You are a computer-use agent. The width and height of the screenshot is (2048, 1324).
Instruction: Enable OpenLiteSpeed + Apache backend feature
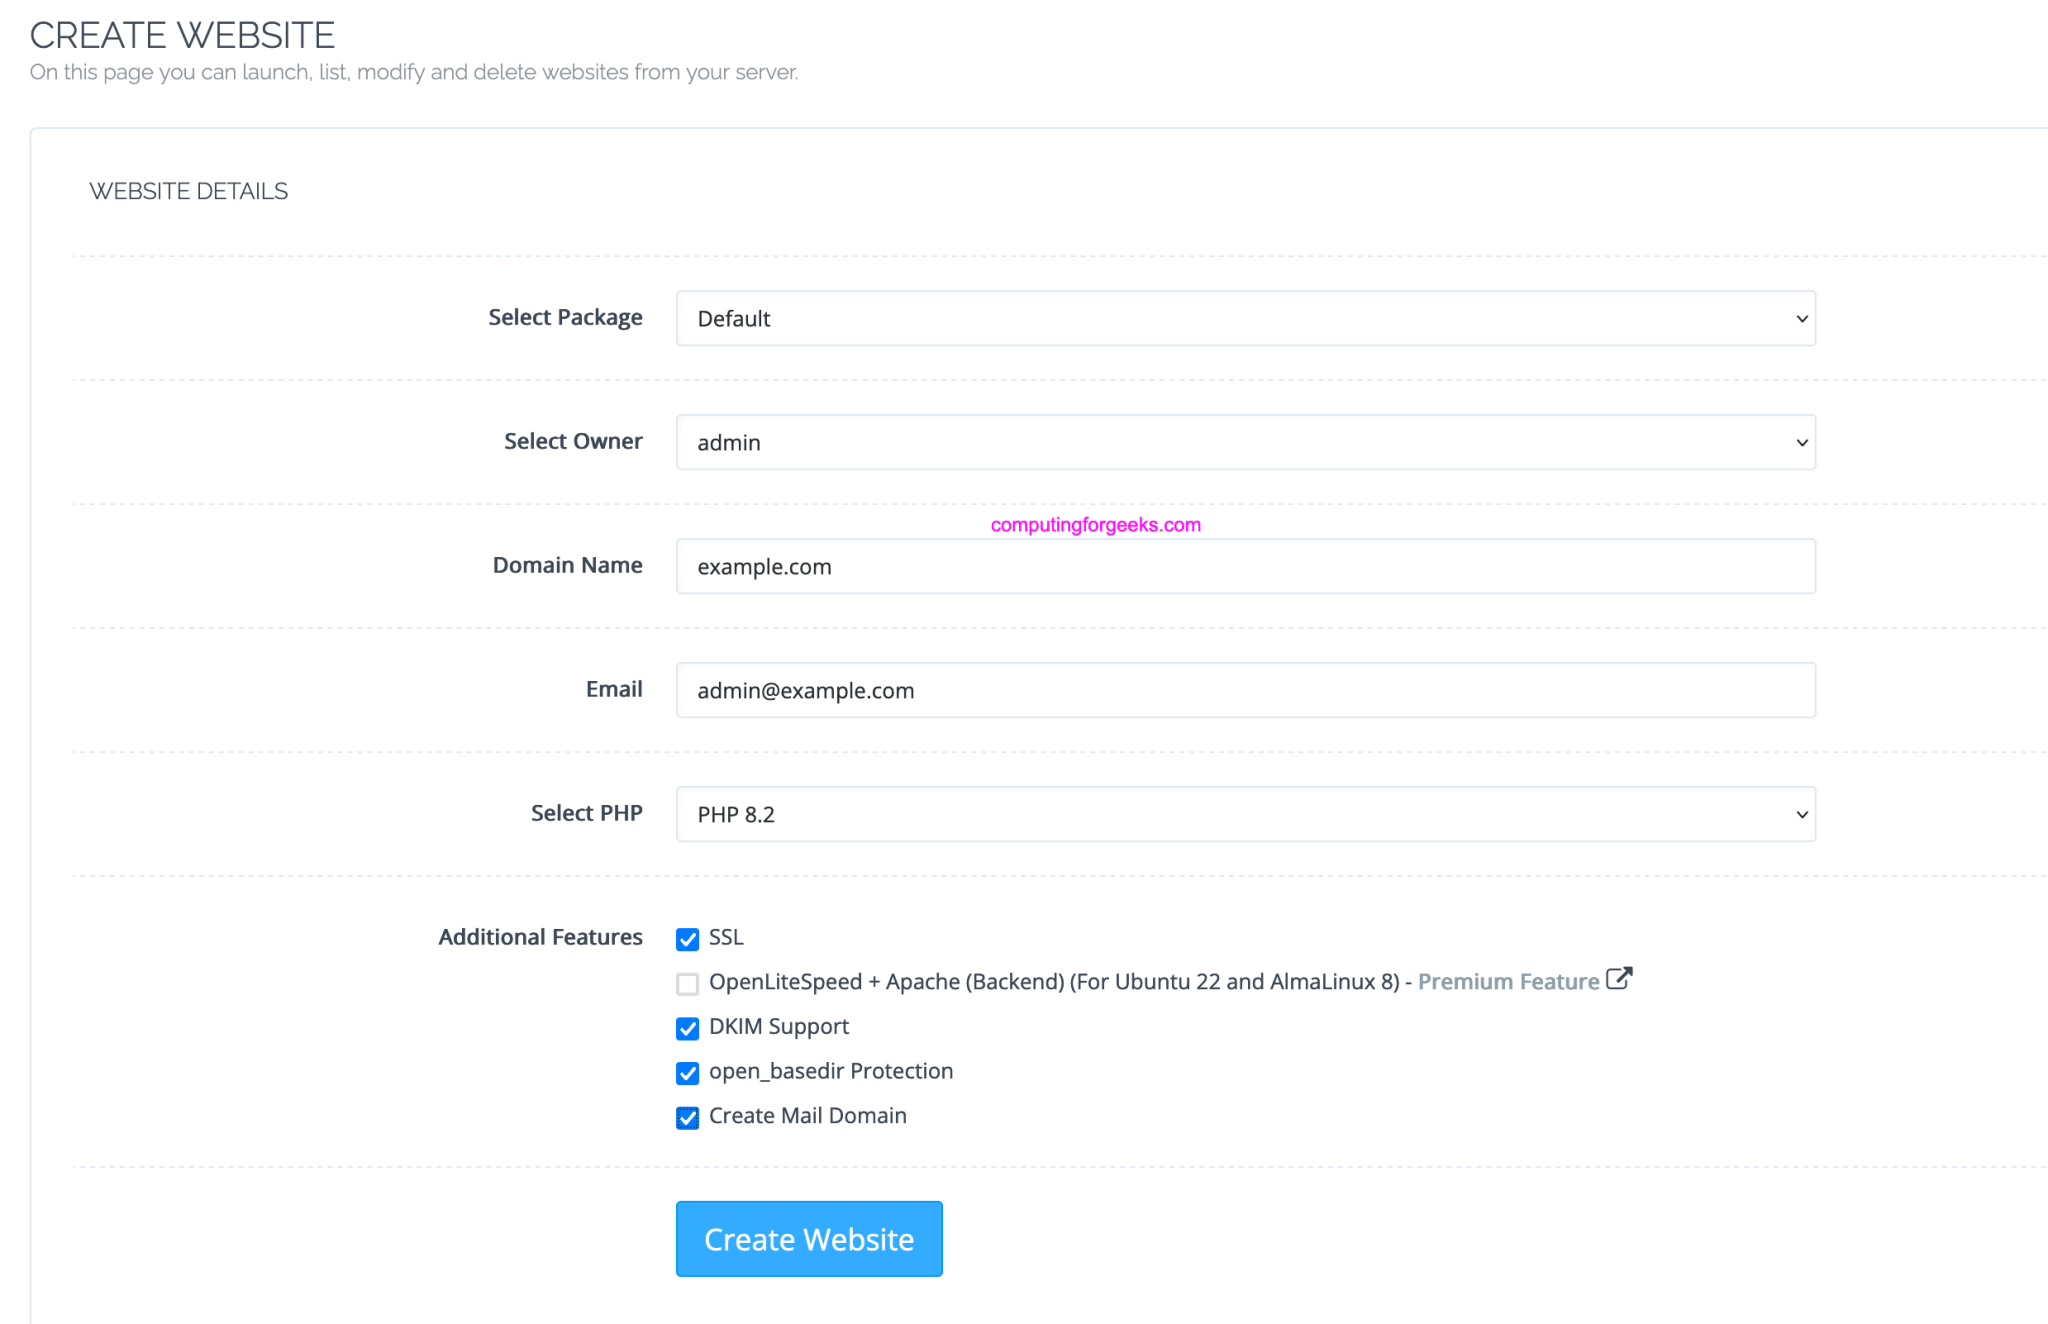687,983
